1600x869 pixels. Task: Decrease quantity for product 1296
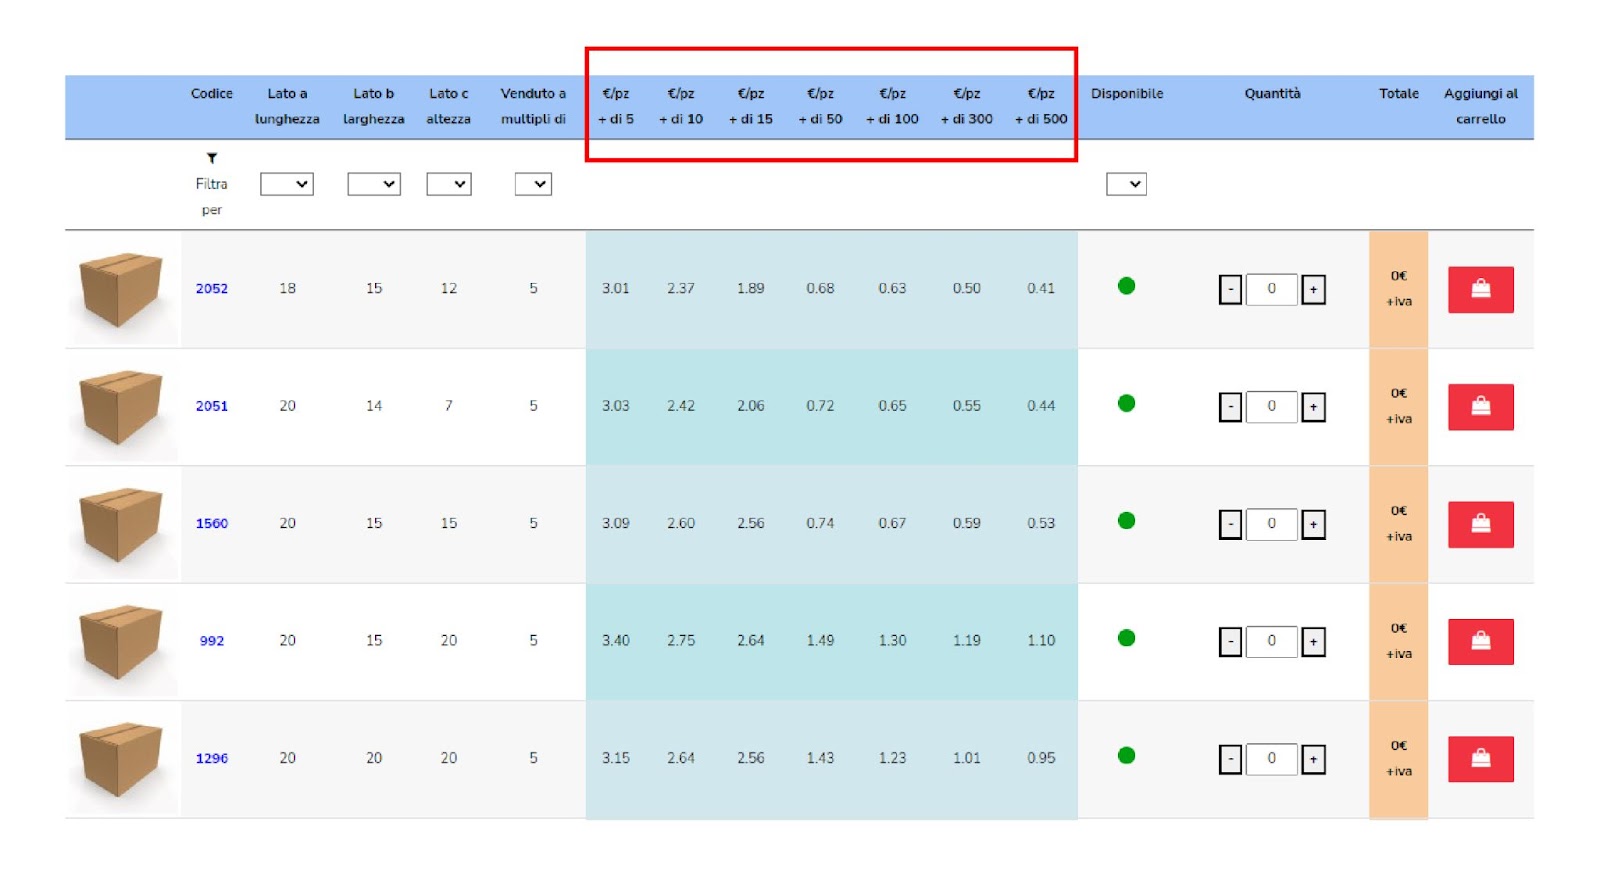point(1231,759)
